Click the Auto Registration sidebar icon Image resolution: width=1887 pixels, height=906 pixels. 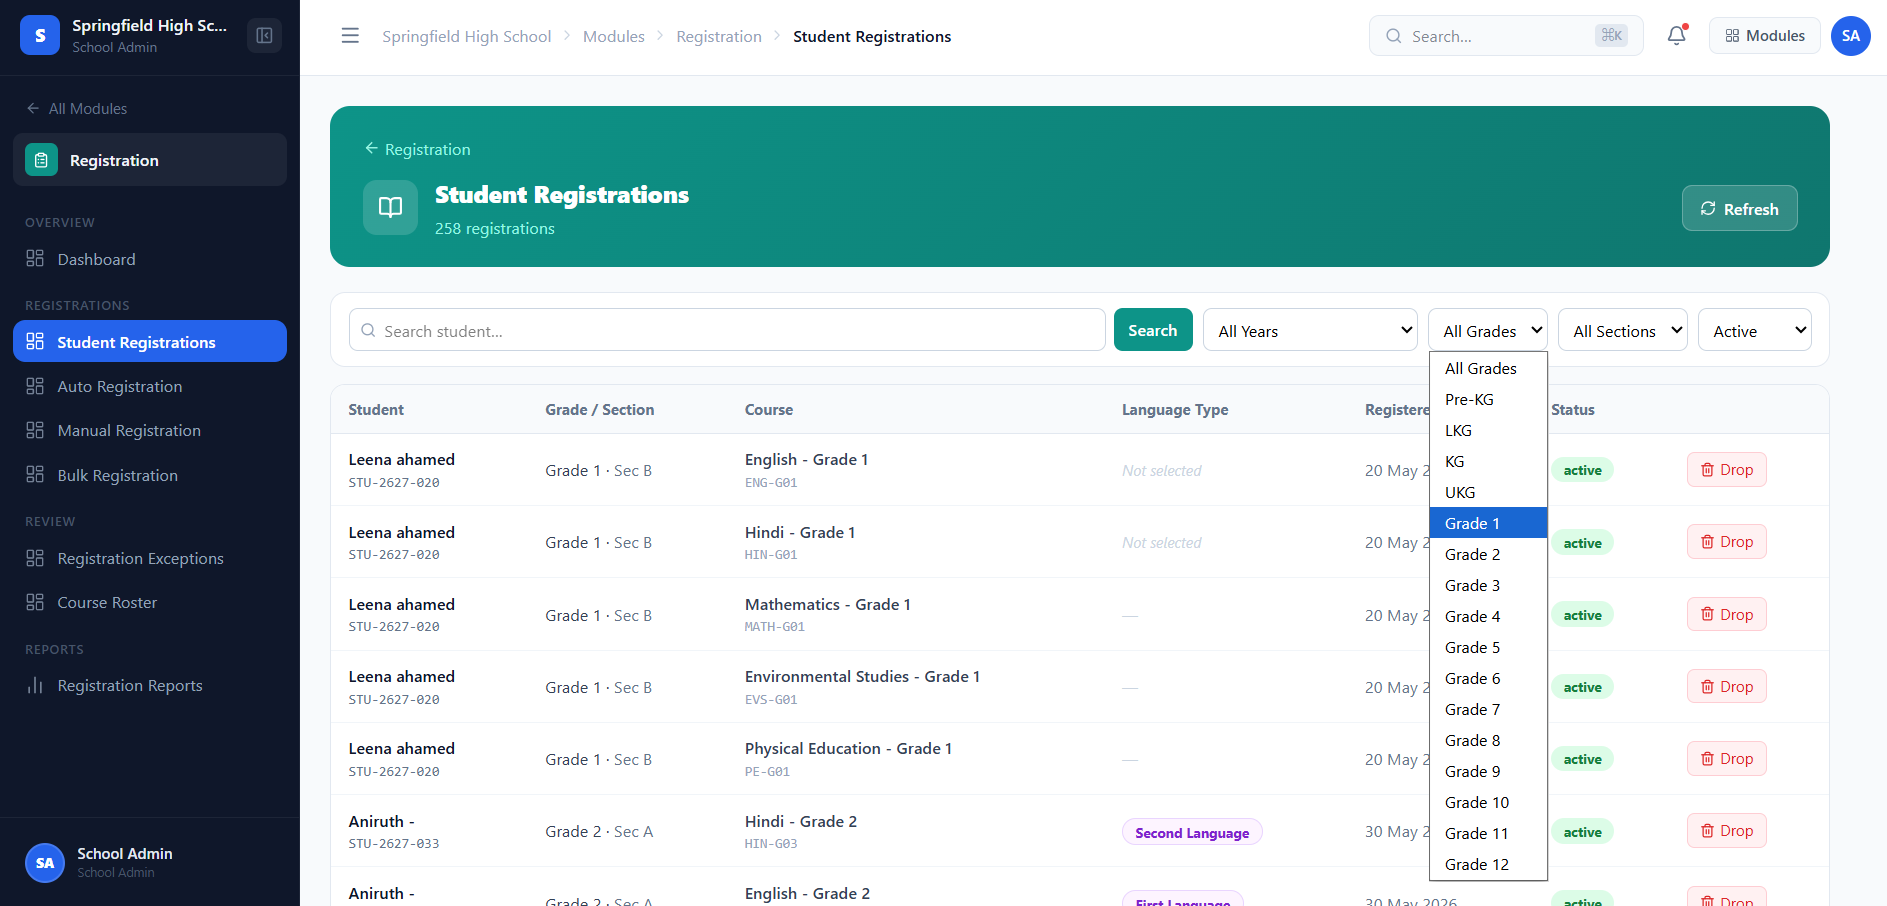click(35, 386)
